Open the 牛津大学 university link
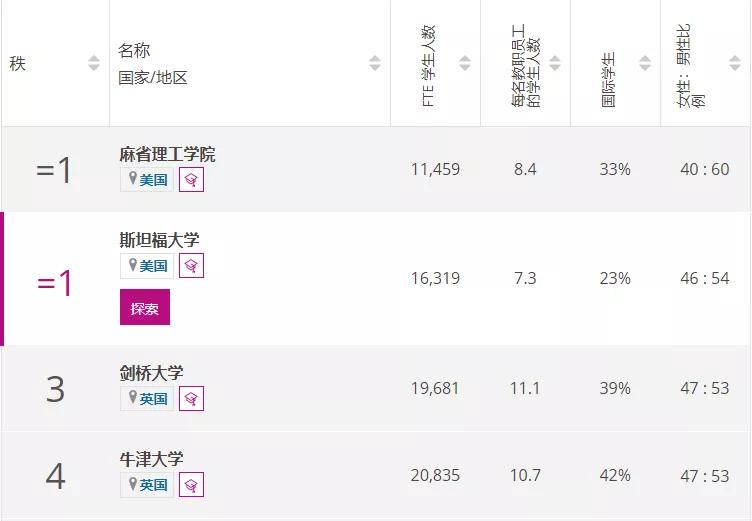The image size is (752, 521). pyautogui.click(x=151, y=460)
